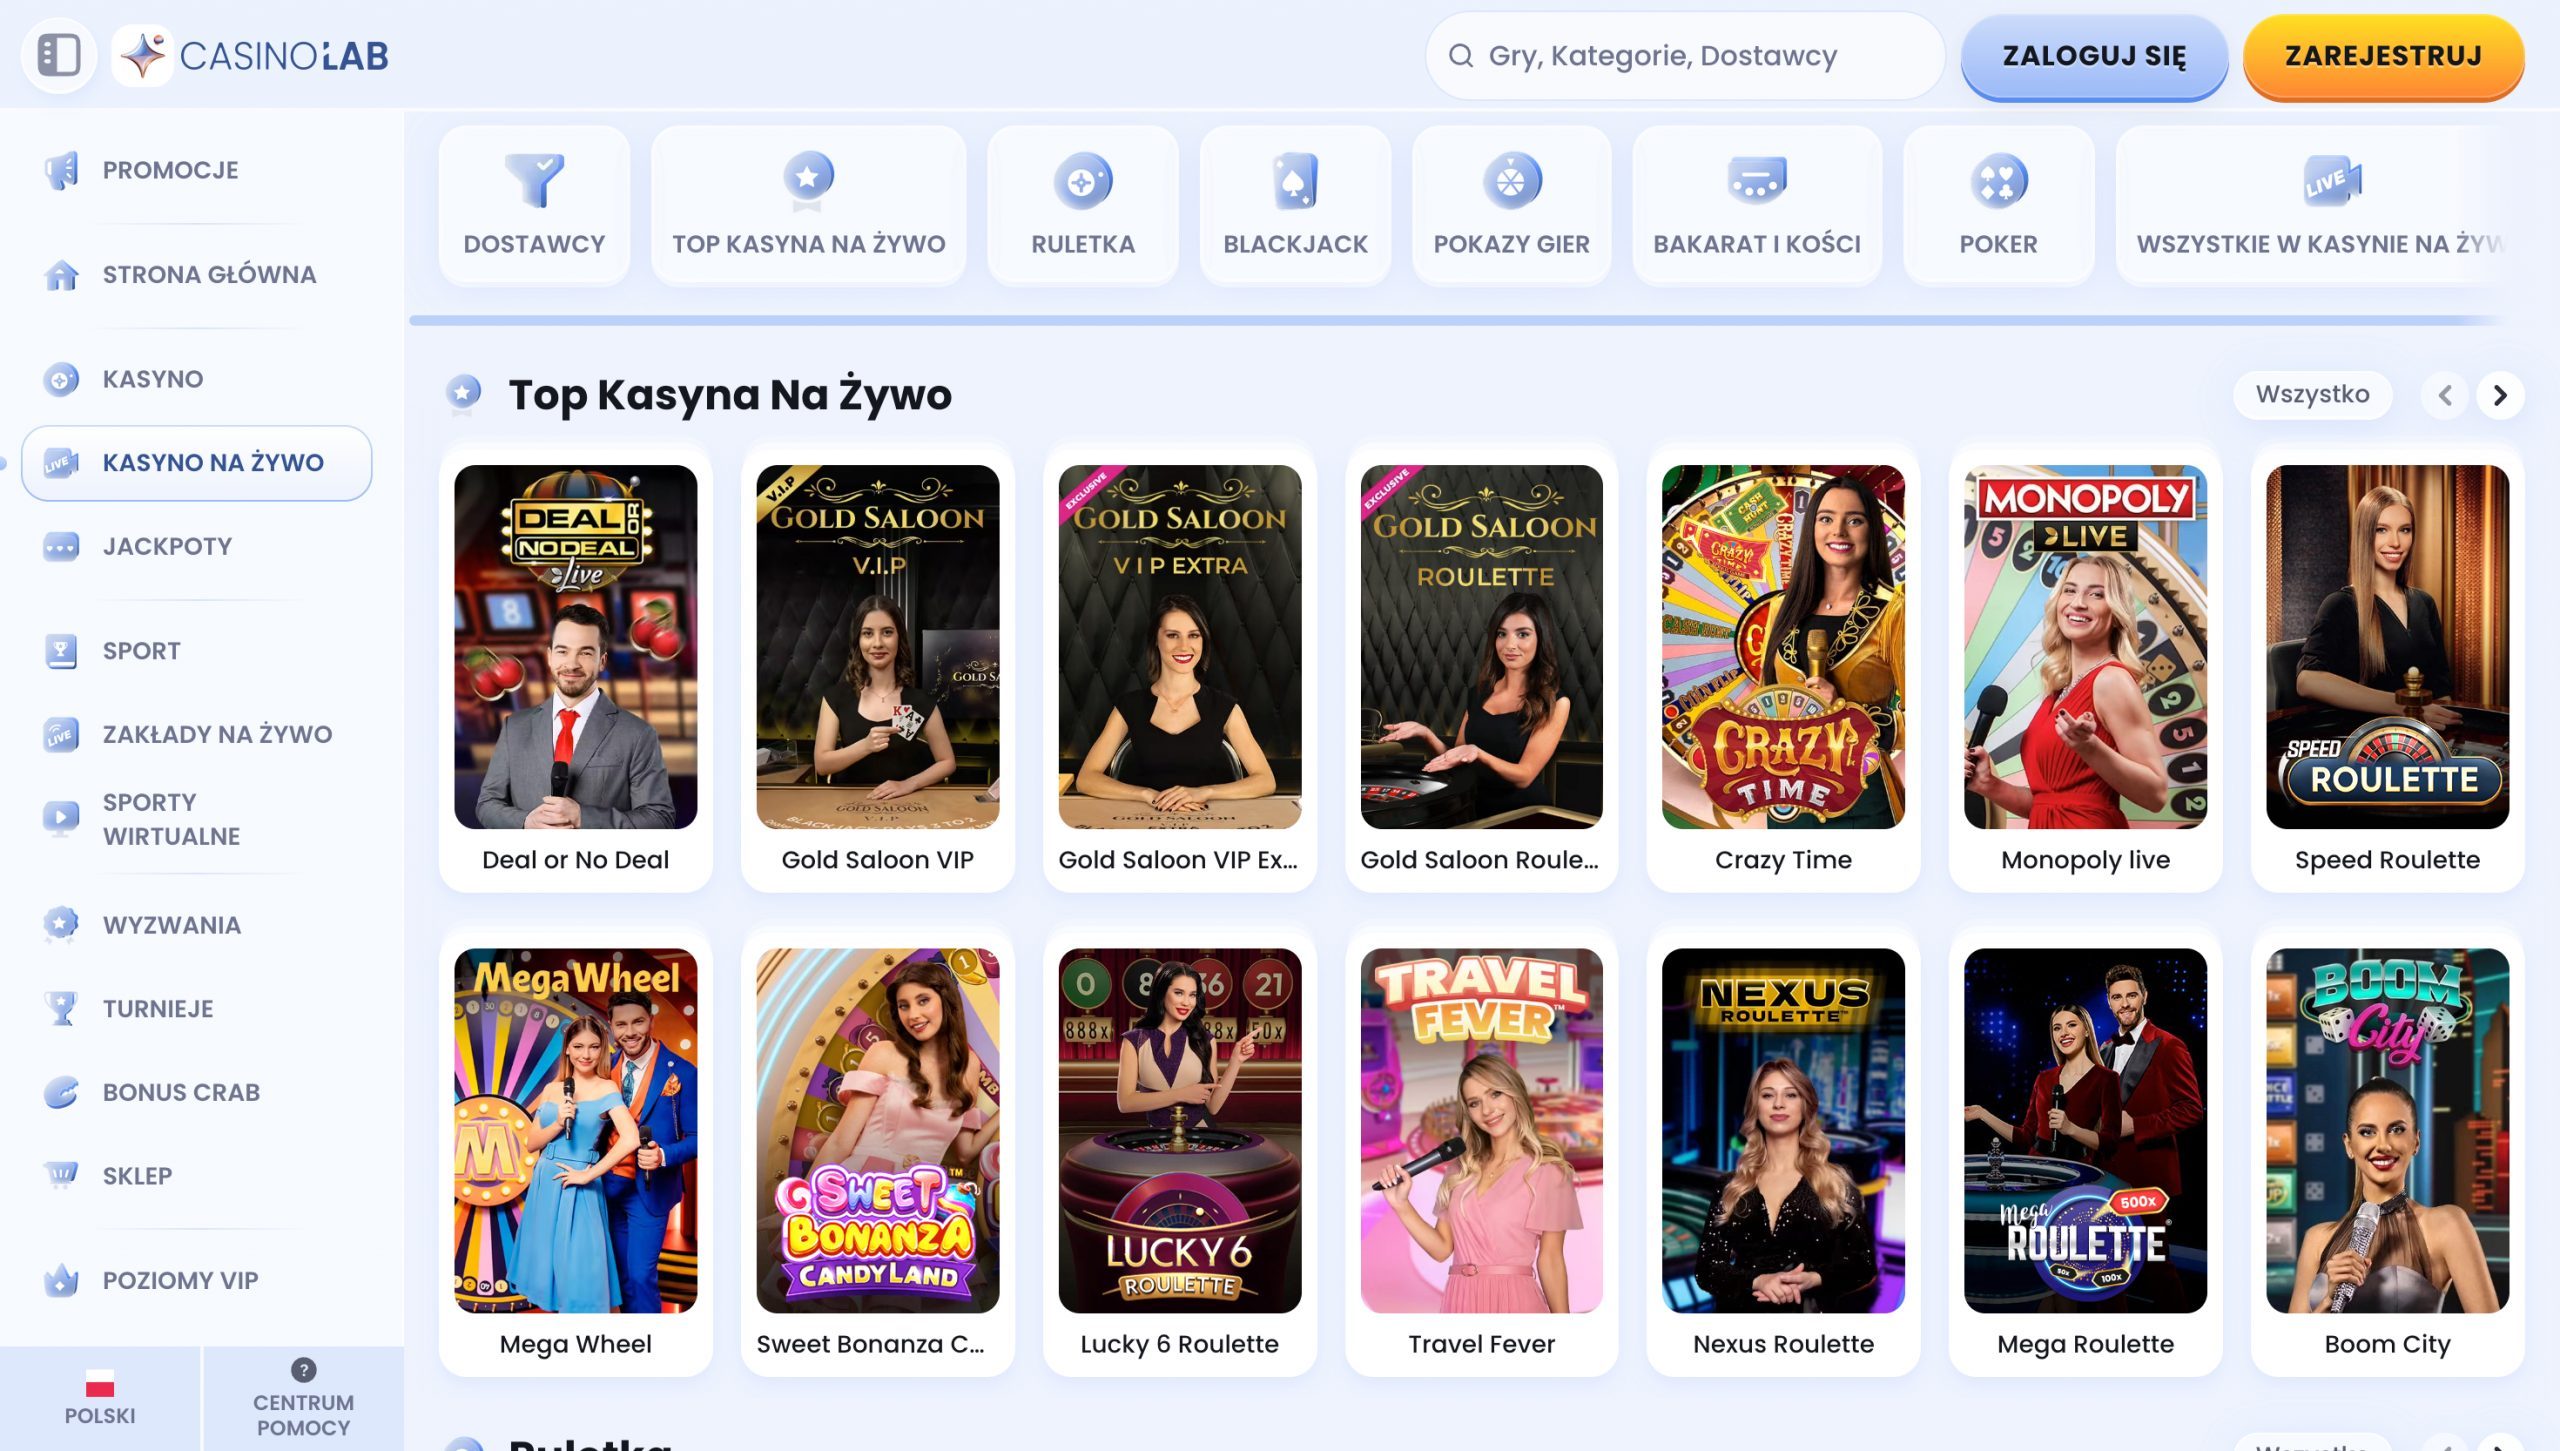Click next arrow in Top Kasyna carousel
Image resolution: width=2560 pixels, height=1451 pixels.
(2501, 395)
